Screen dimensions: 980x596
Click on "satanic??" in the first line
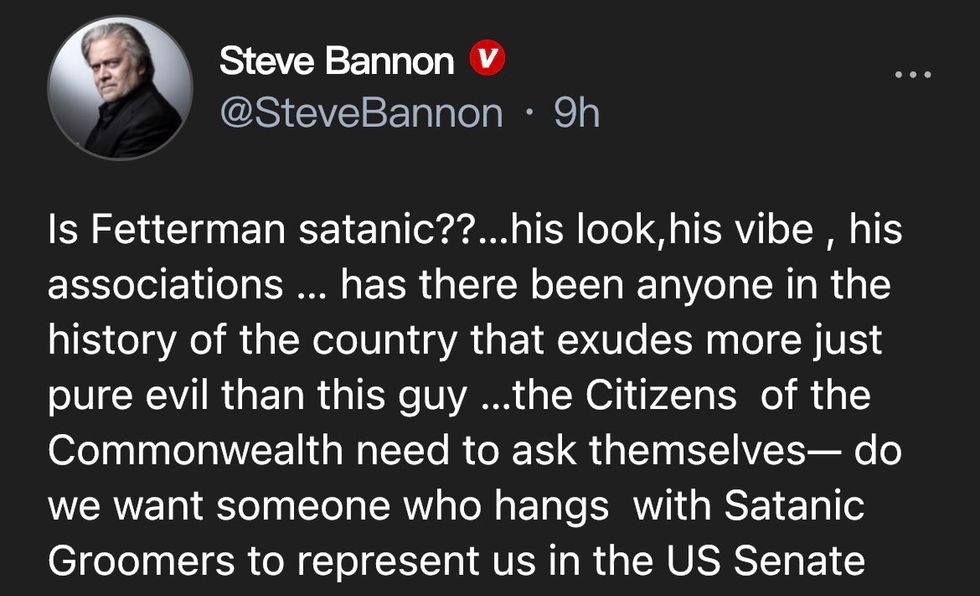coord(388,229)
